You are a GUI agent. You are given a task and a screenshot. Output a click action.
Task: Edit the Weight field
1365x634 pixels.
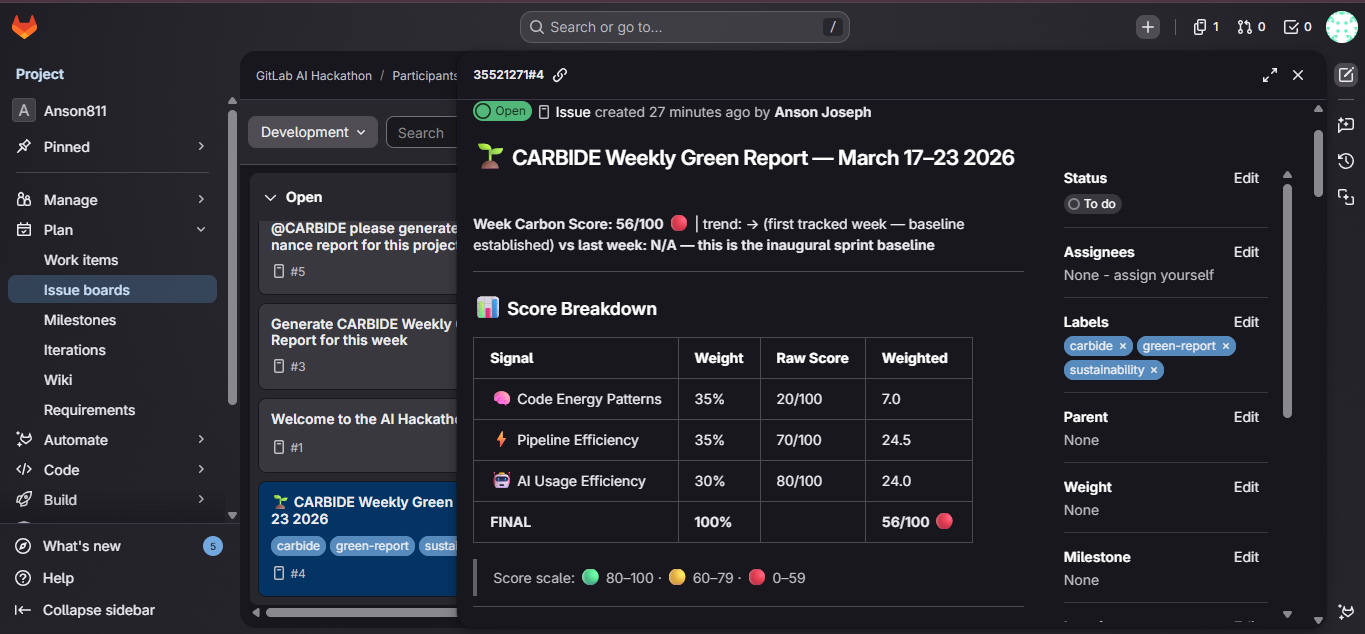coord(1246,487)
